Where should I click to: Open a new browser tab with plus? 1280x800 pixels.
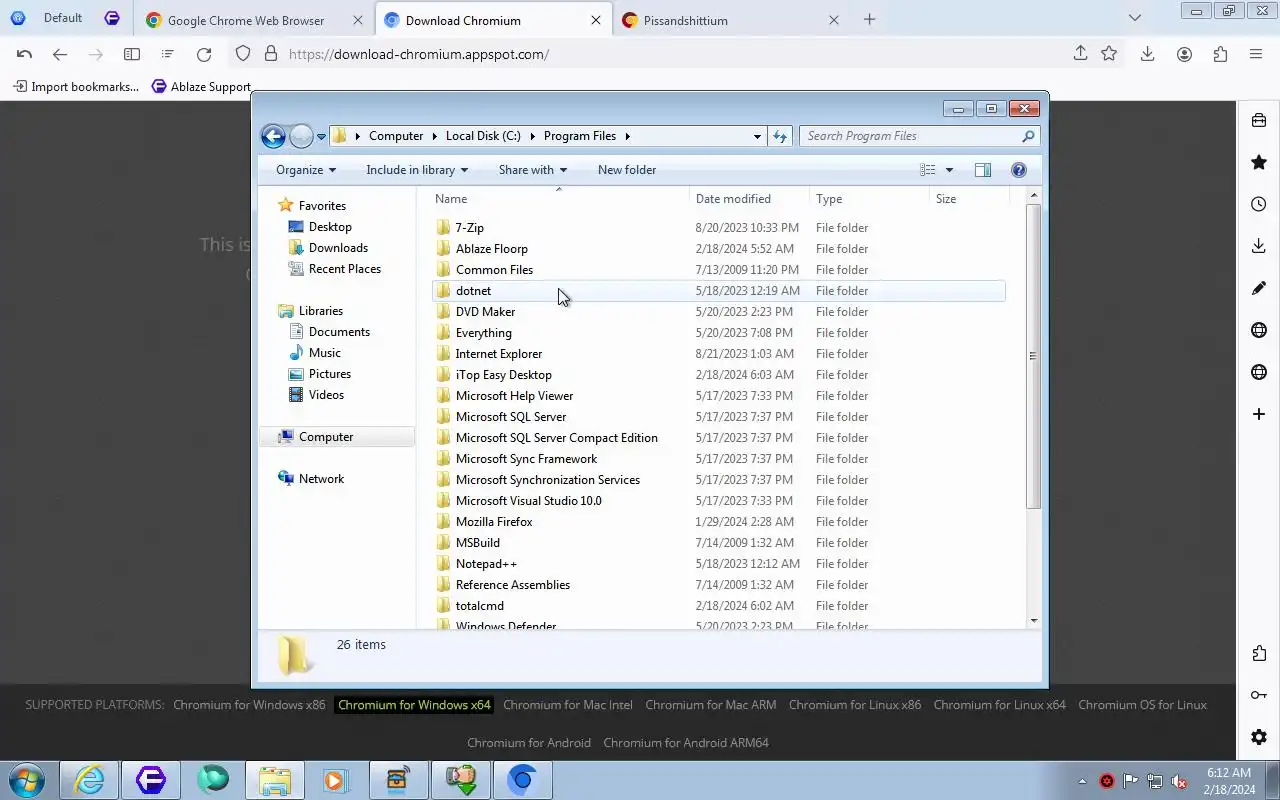[x=869, y=19]
